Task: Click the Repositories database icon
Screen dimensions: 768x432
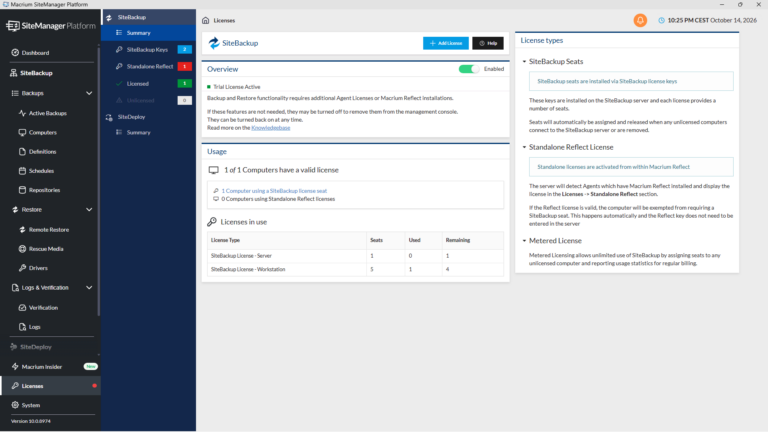Action: (22, 190)
